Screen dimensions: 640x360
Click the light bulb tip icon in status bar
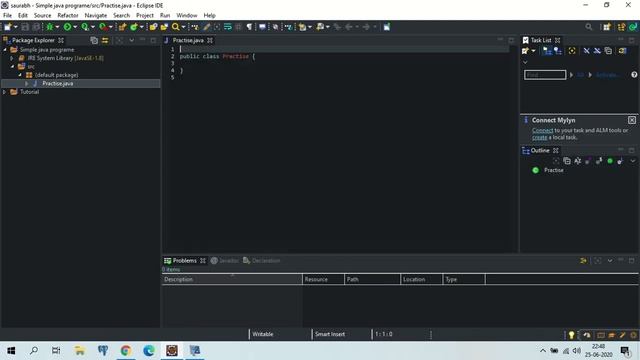click(571, 335)
